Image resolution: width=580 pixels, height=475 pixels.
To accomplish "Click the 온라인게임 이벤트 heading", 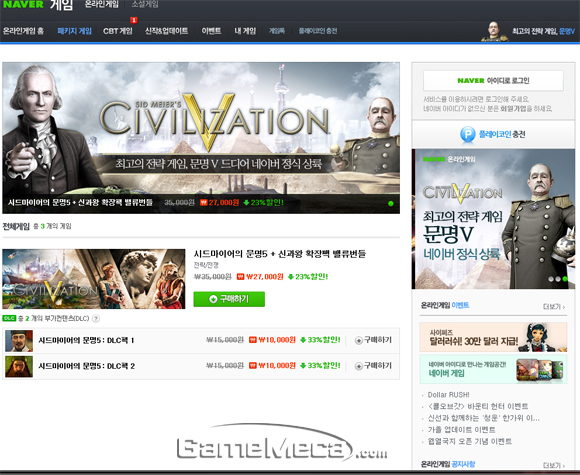I will pos(445,306).
